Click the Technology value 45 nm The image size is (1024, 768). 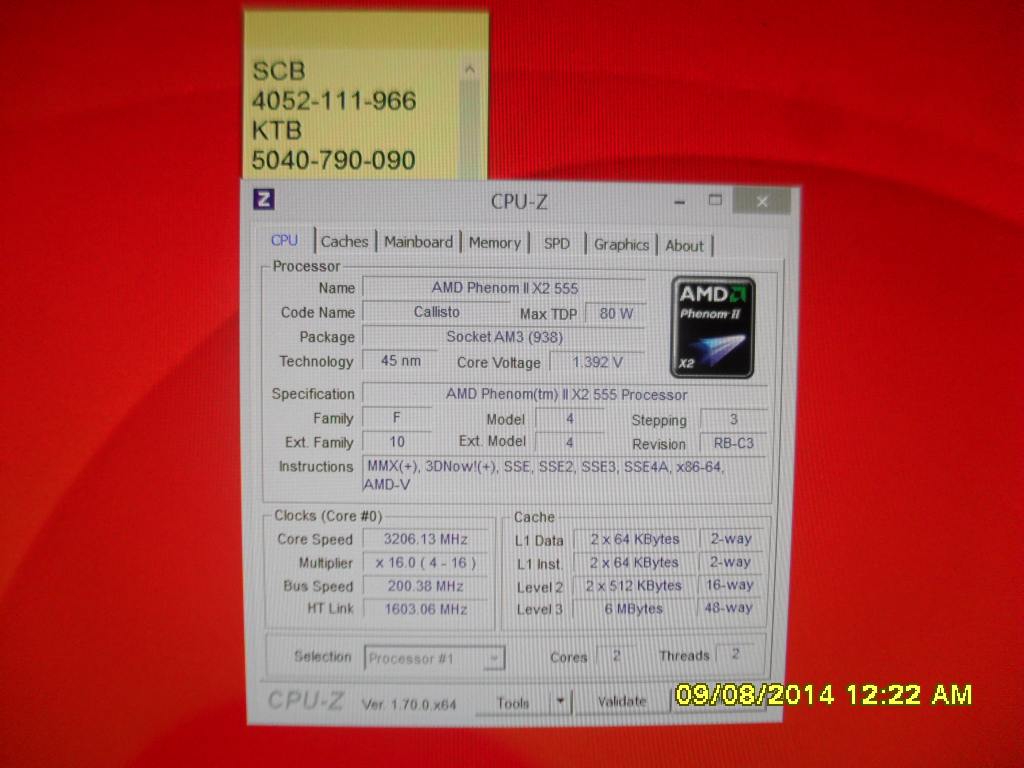pos(400,360)
